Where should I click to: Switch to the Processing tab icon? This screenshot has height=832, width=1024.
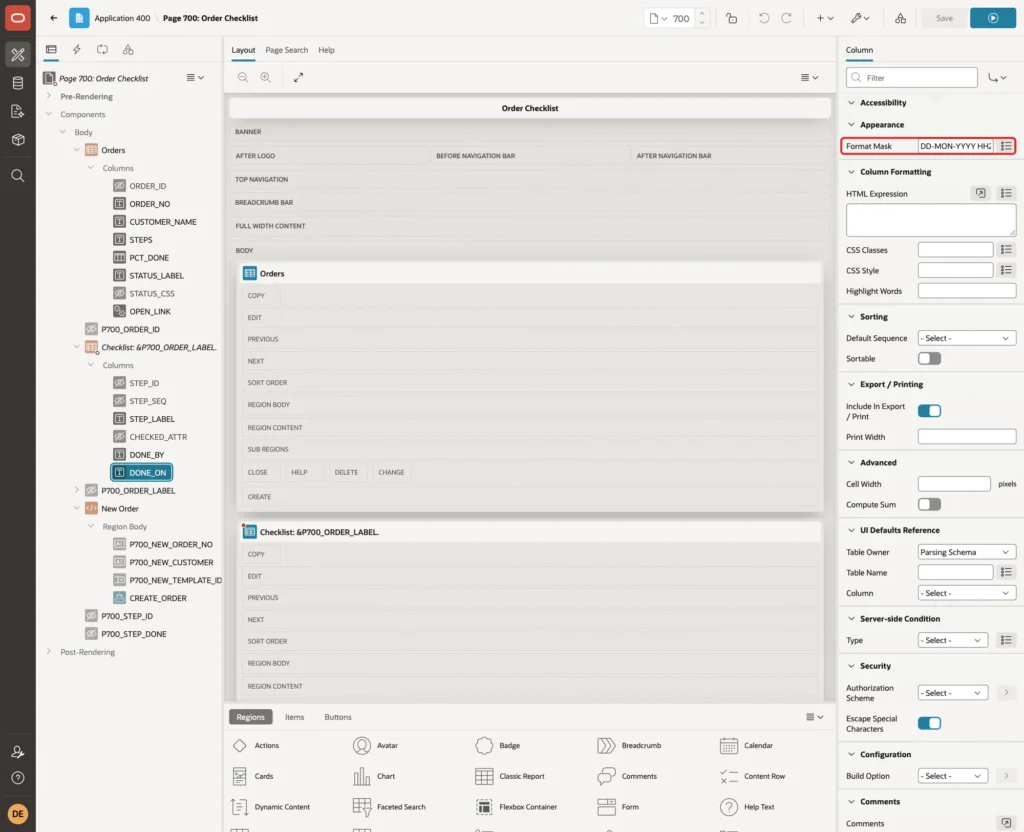point(103,50)
